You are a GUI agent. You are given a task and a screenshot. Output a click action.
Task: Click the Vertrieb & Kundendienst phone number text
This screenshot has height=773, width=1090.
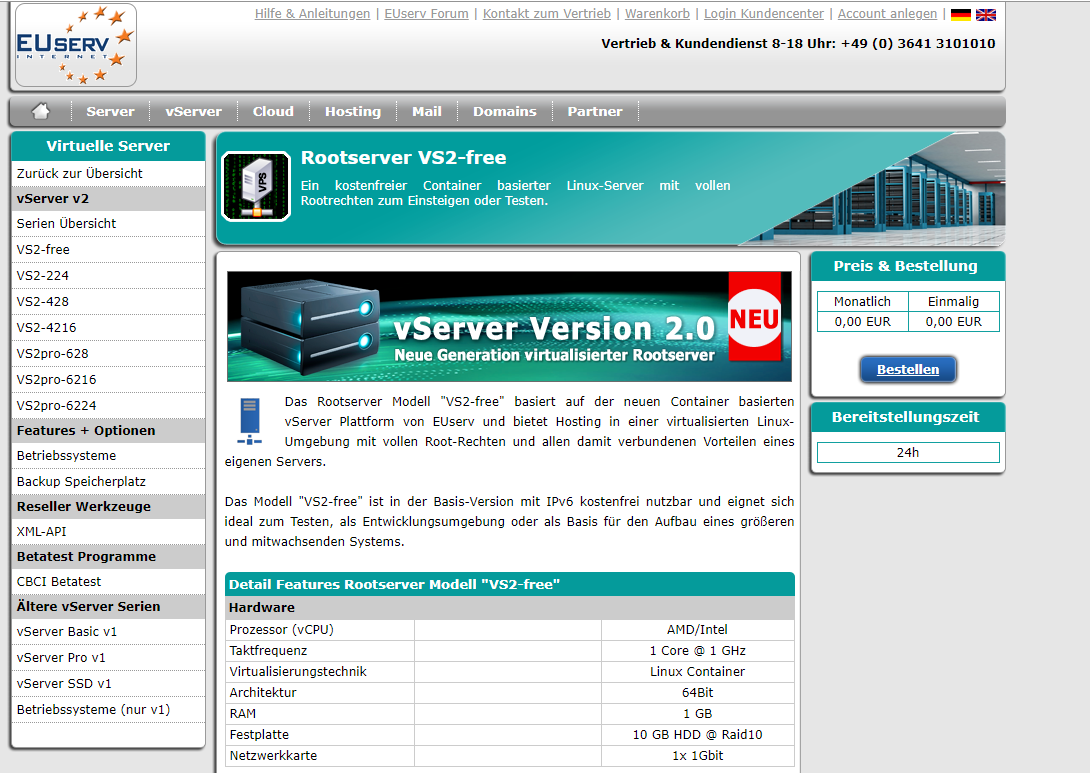pos(798,43)
